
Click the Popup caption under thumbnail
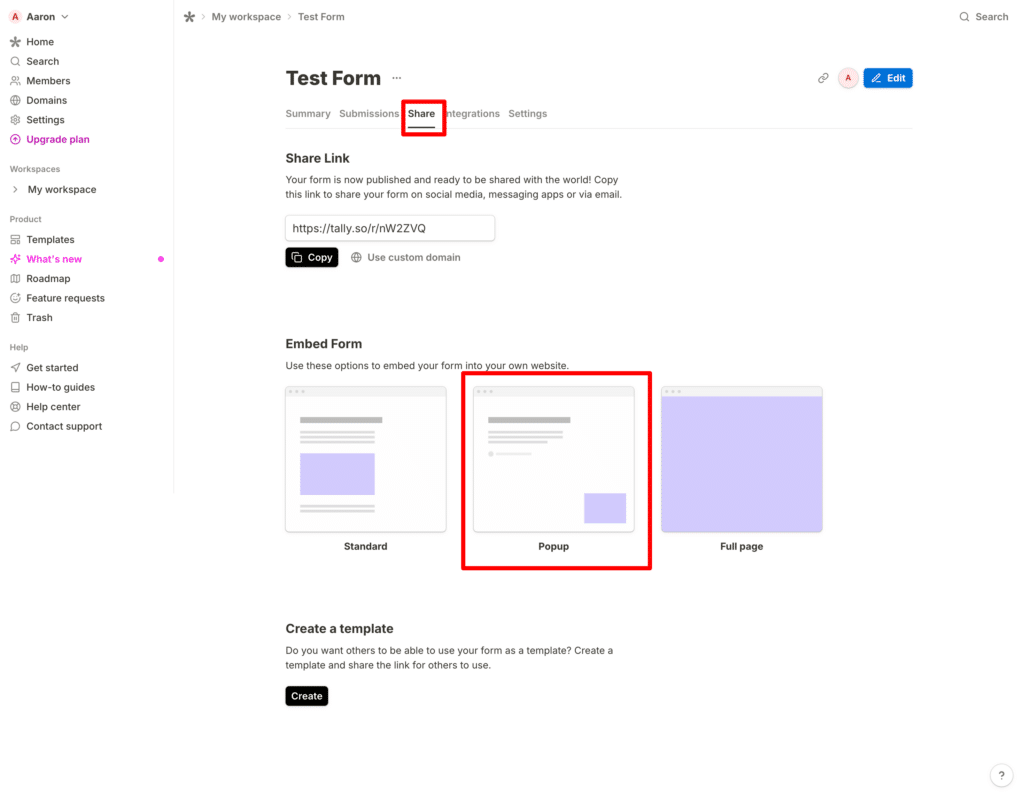(554, 547)
